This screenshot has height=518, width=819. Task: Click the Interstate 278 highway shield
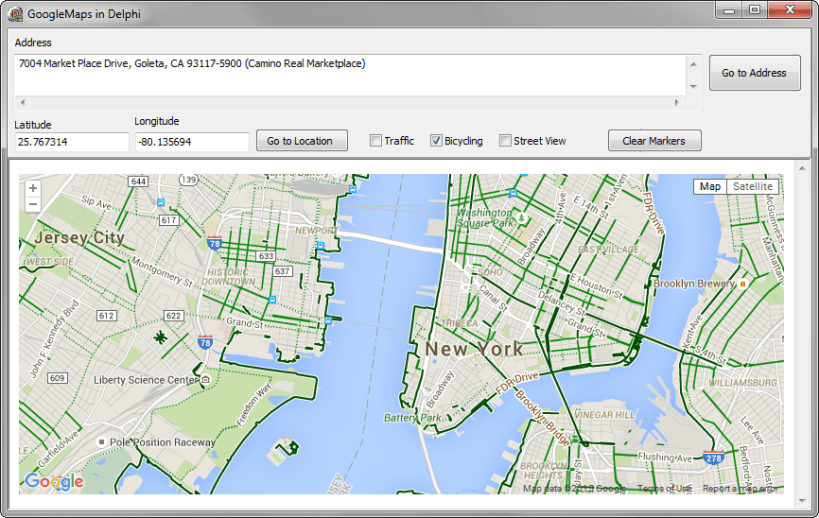coord(713,457)
